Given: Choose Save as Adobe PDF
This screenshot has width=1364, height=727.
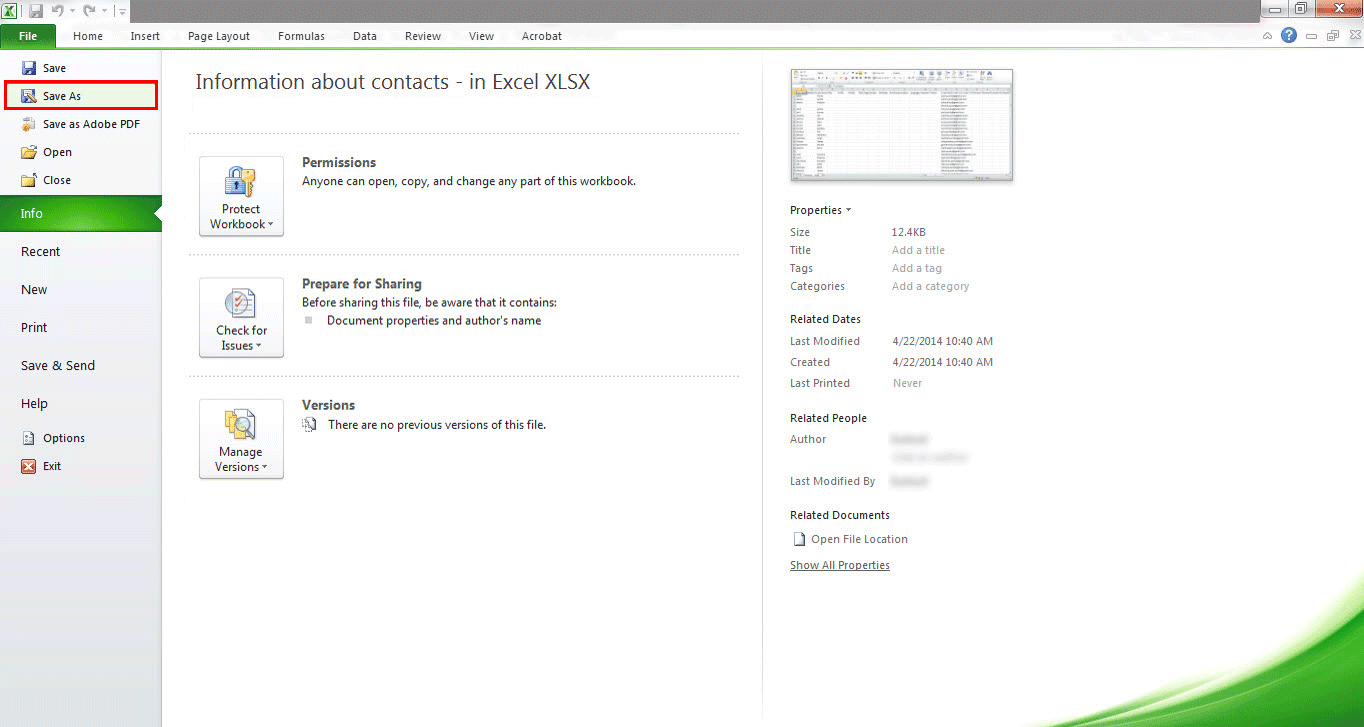Looking at the screenshot, I should coord(81,124).
